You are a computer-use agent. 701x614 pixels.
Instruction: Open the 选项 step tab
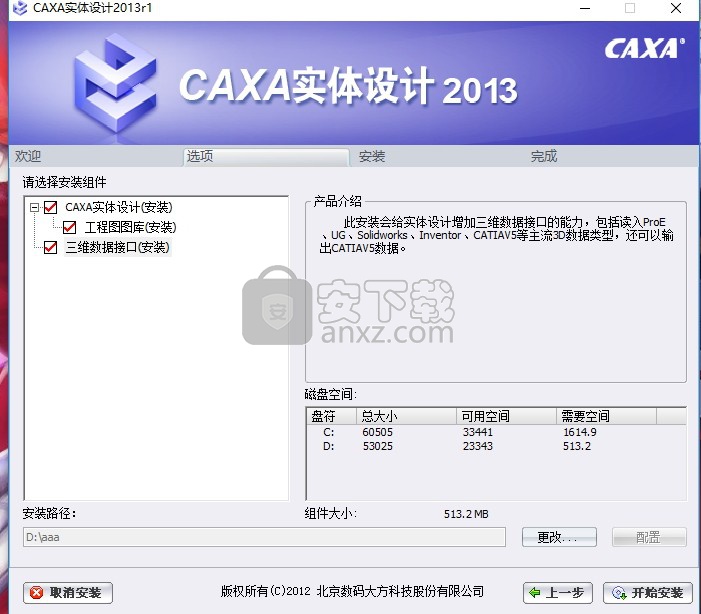point(266,157)
